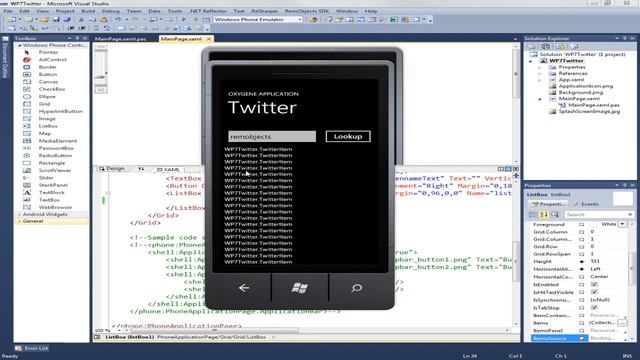Screen dimensions: 640x360
Task: Toggle the IsEnabled checkbox
Action: (594, 284)
